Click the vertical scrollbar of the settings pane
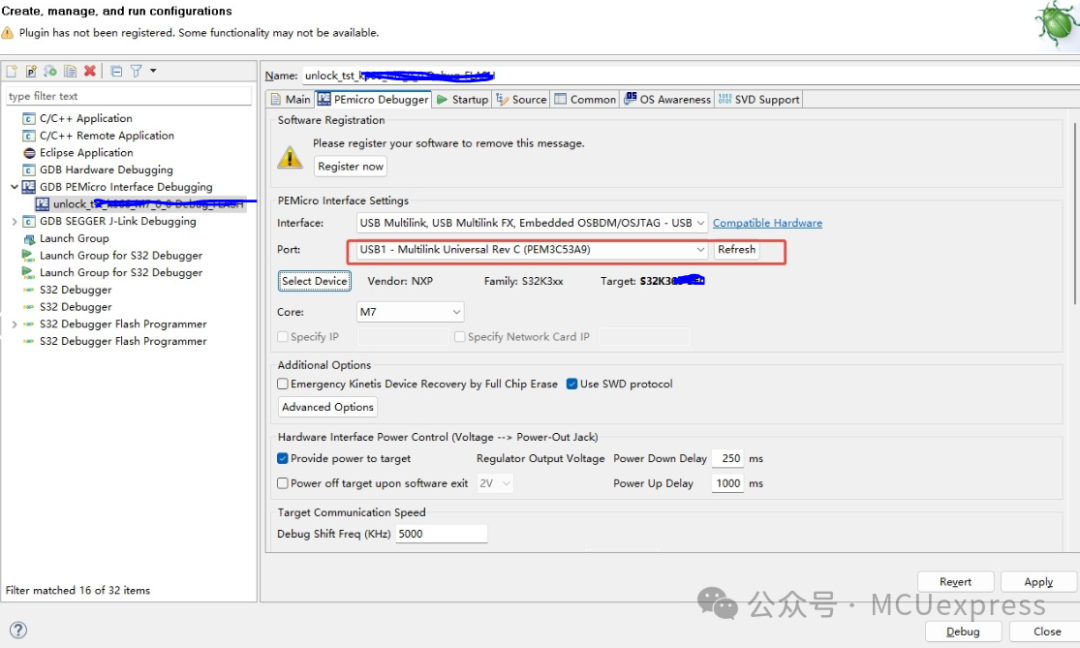Image resolution: width=1080 pixels, height=648 pixels. coord(1075,213)
